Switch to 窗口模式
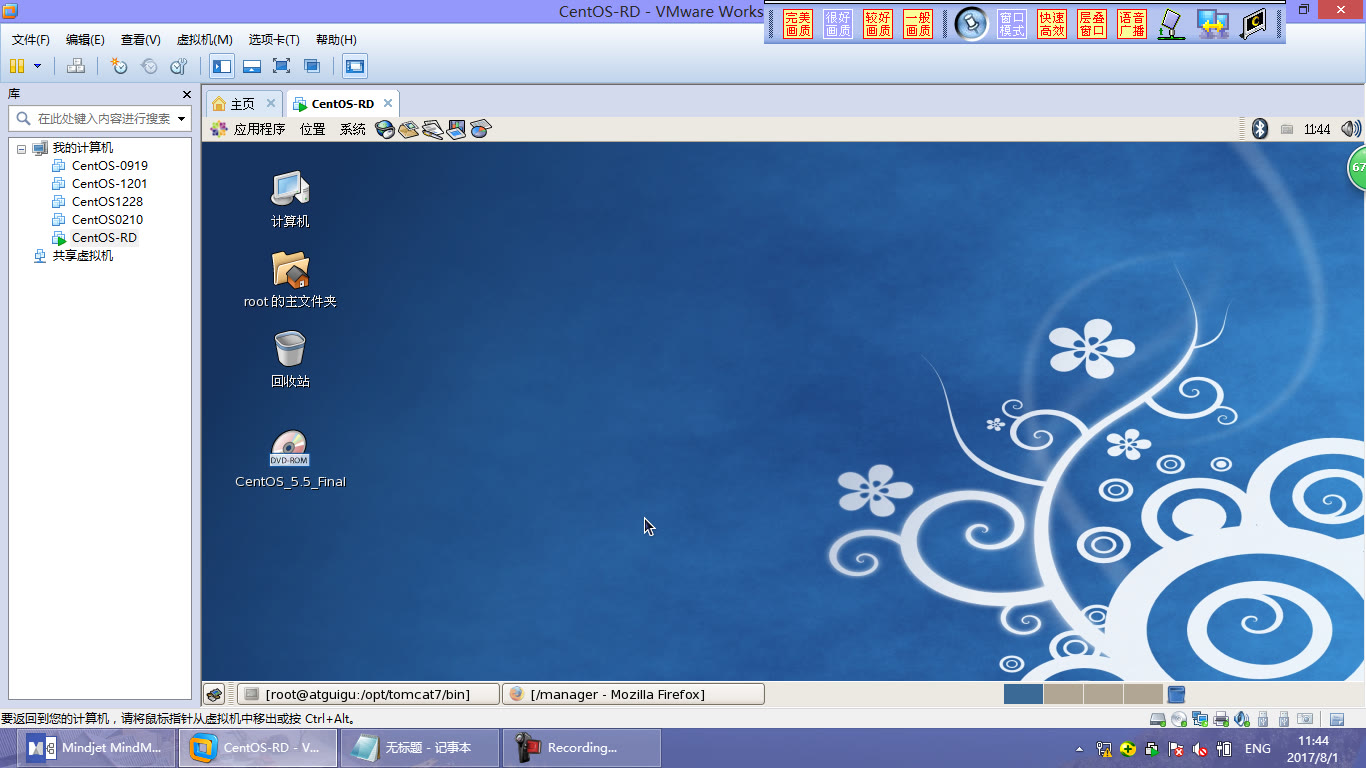Viewport: 1366px width, 768px height. [x=1012, y=24]
